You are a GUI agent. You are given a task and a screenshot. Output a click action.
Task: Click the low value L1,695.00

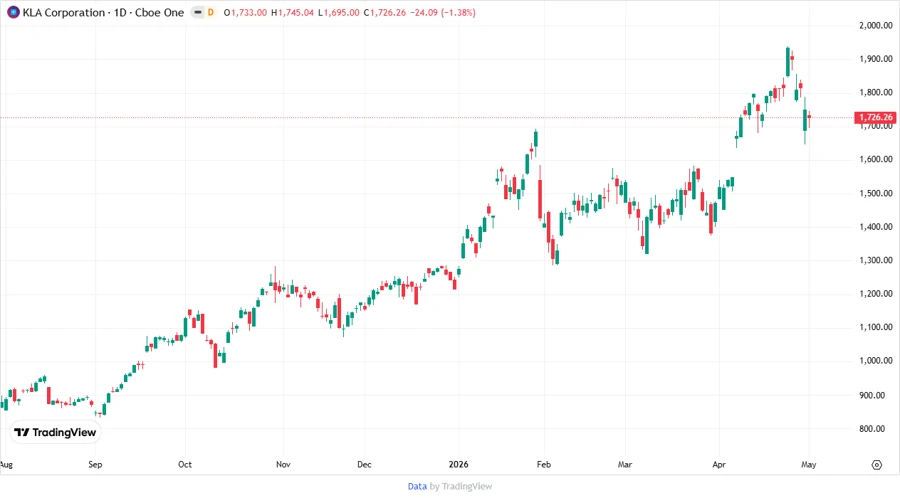point(339,13)
